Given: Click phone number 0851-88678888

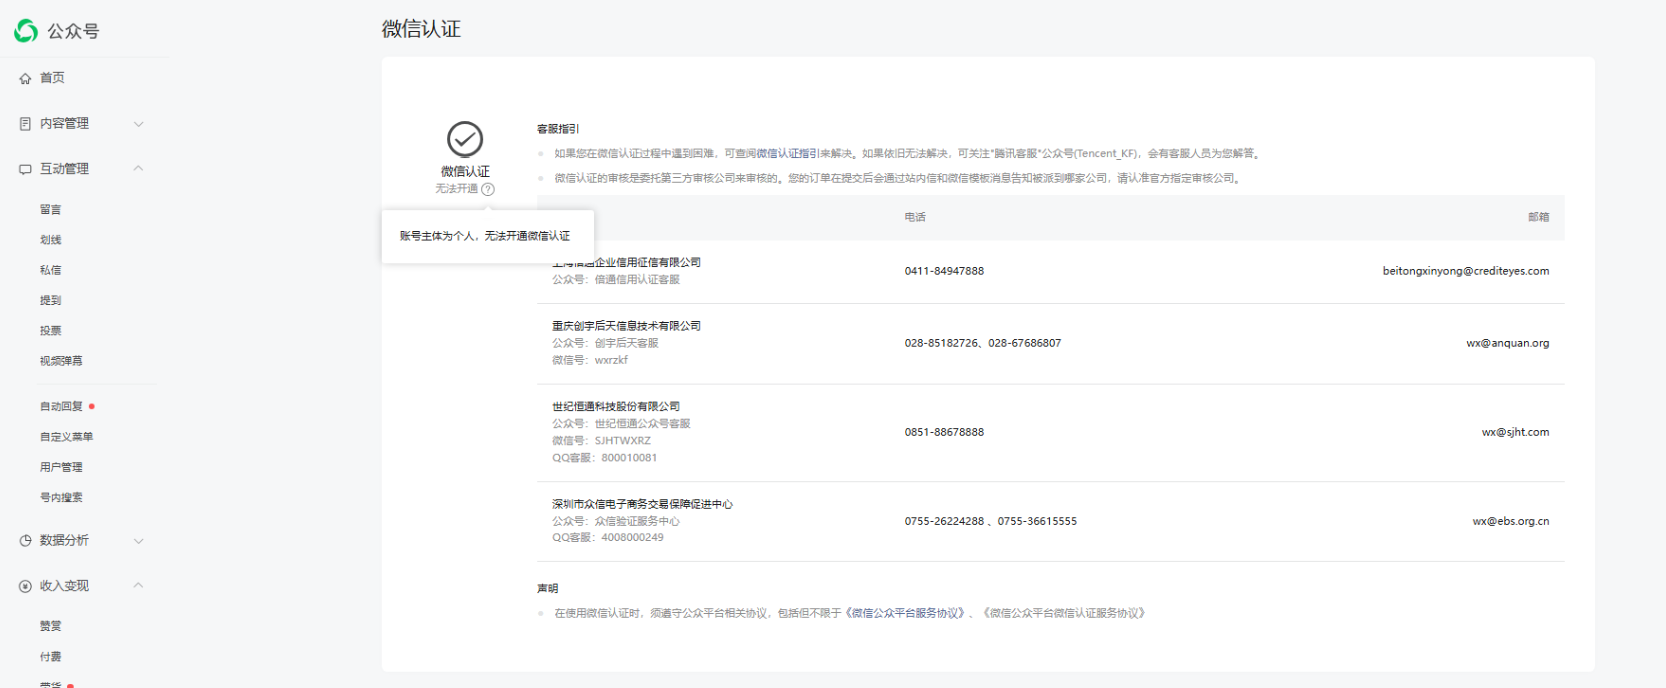Looking at the screenshot, I should tap(944, 432).
